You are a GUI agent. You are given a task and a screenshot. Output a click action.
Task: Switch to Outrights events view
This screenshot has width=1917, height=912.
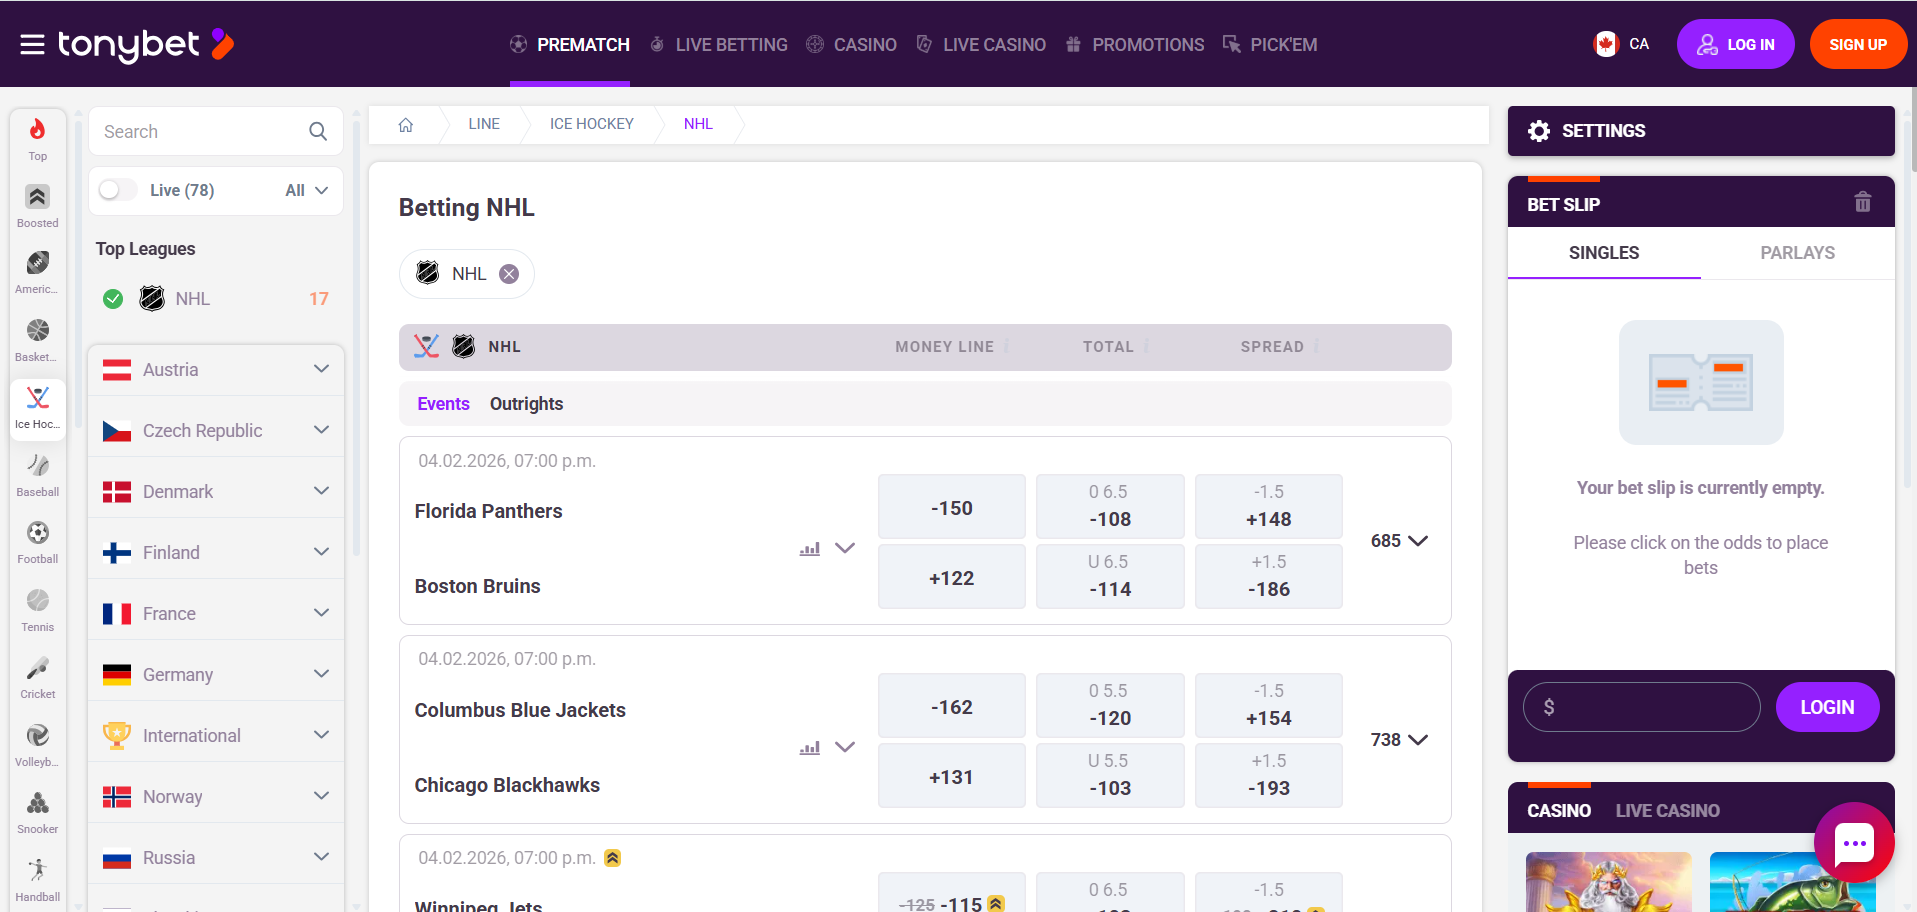(x=526, y=404)
